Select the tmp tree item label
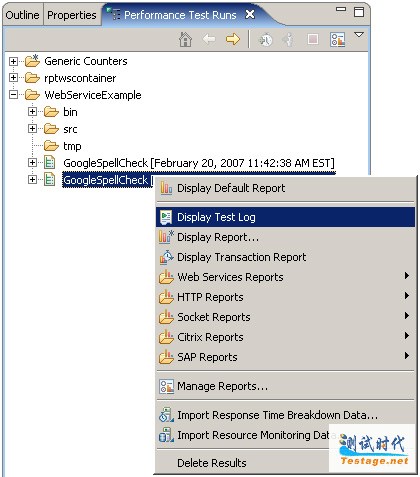 click(x=72, y=146)
